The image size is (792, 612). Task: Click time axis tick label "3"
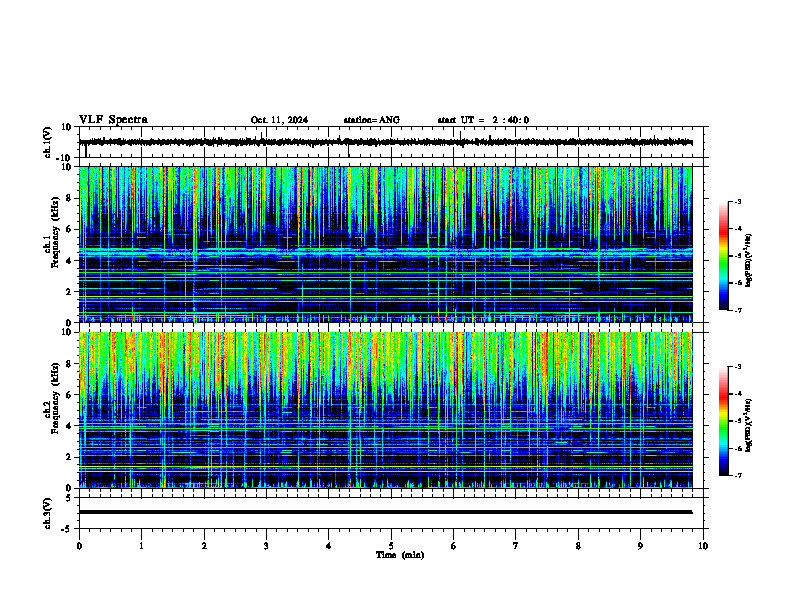tap(266, 546)
